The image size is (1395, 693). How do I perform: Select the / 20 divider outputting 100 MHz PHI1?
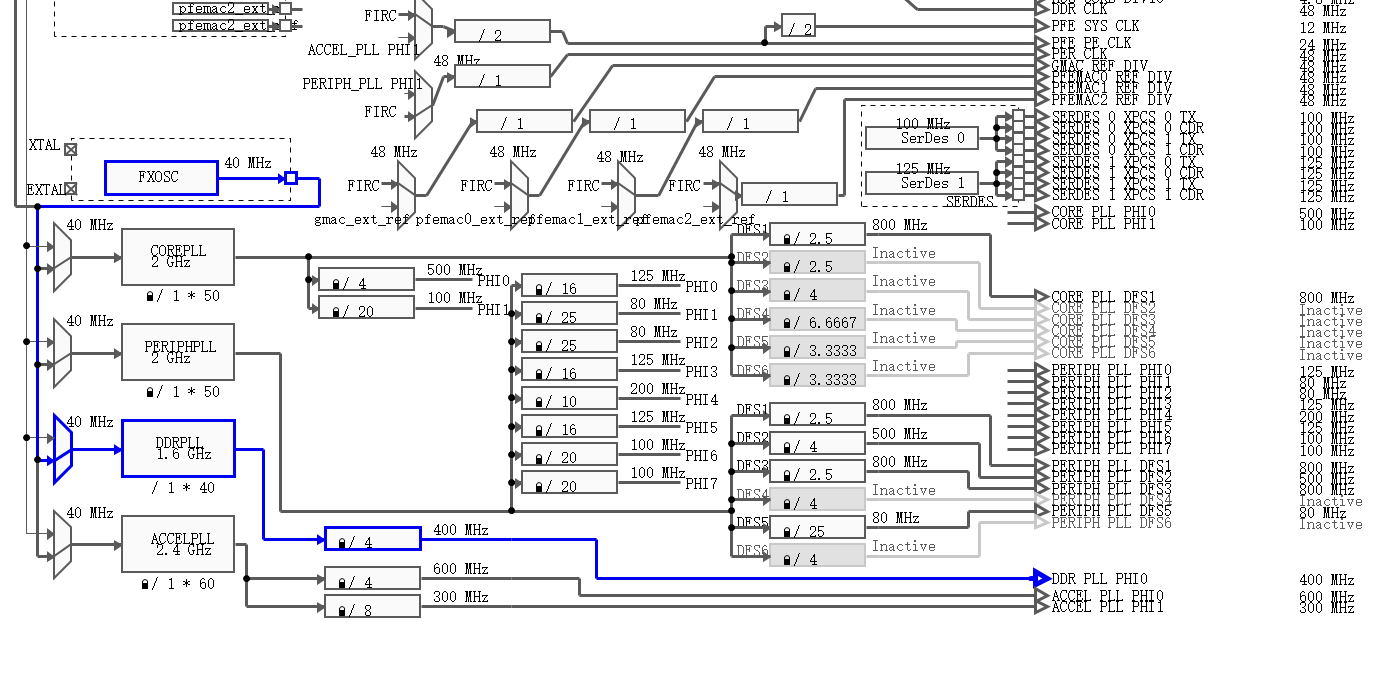(x=366, y=307)
